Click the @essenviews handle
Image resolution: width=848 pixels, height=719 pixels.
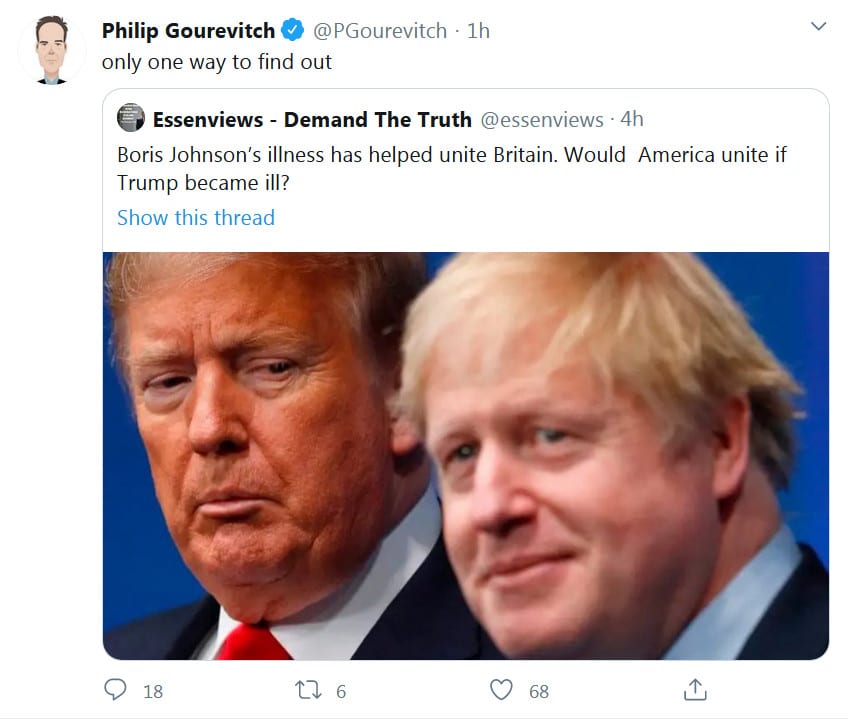coord(542,120)
